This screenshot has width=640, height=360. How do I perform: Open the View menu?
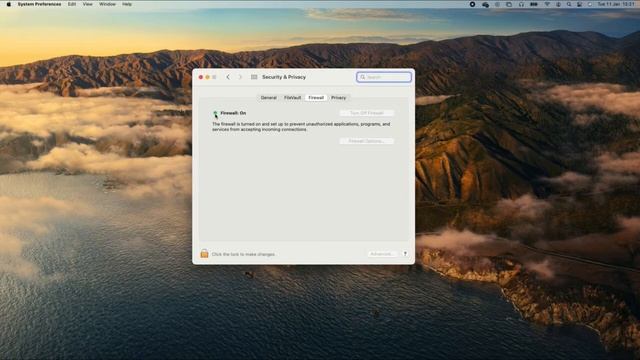[87, 4]
